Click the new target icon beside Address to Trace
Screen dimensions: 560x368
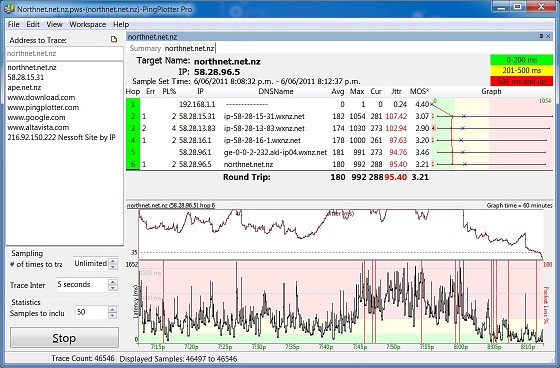pyautogui.click(x=114, y=40)
